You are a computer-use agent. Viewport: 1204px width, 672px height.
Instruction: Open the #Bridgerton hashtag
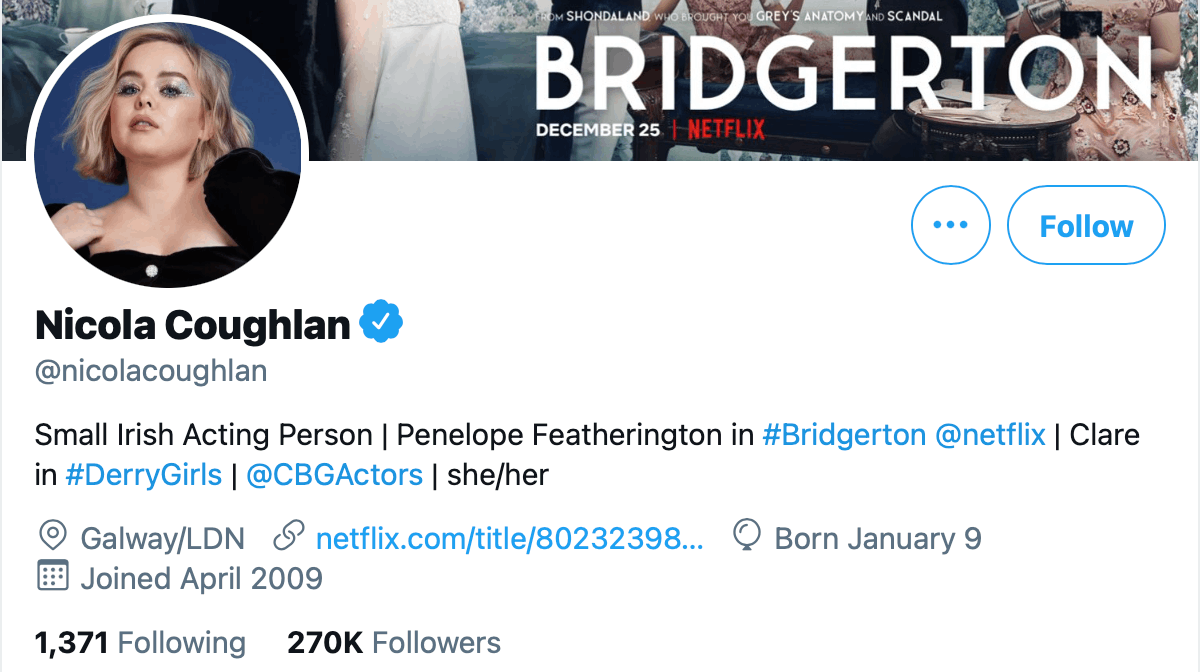[x=844, y=435]
